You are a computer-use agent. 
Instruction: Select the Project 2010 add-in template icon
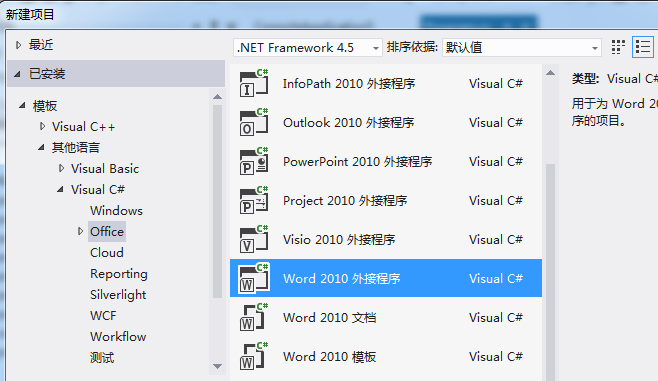[254, 201]
